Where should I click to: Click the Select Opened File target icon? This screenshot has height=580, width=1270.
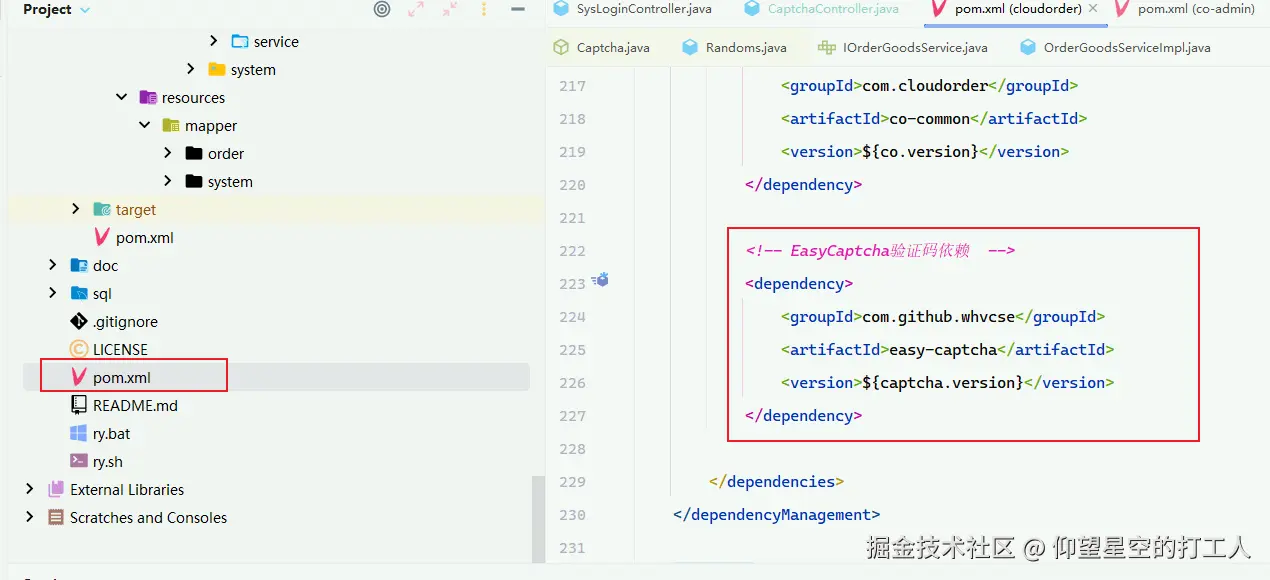[x=382, y=9]
